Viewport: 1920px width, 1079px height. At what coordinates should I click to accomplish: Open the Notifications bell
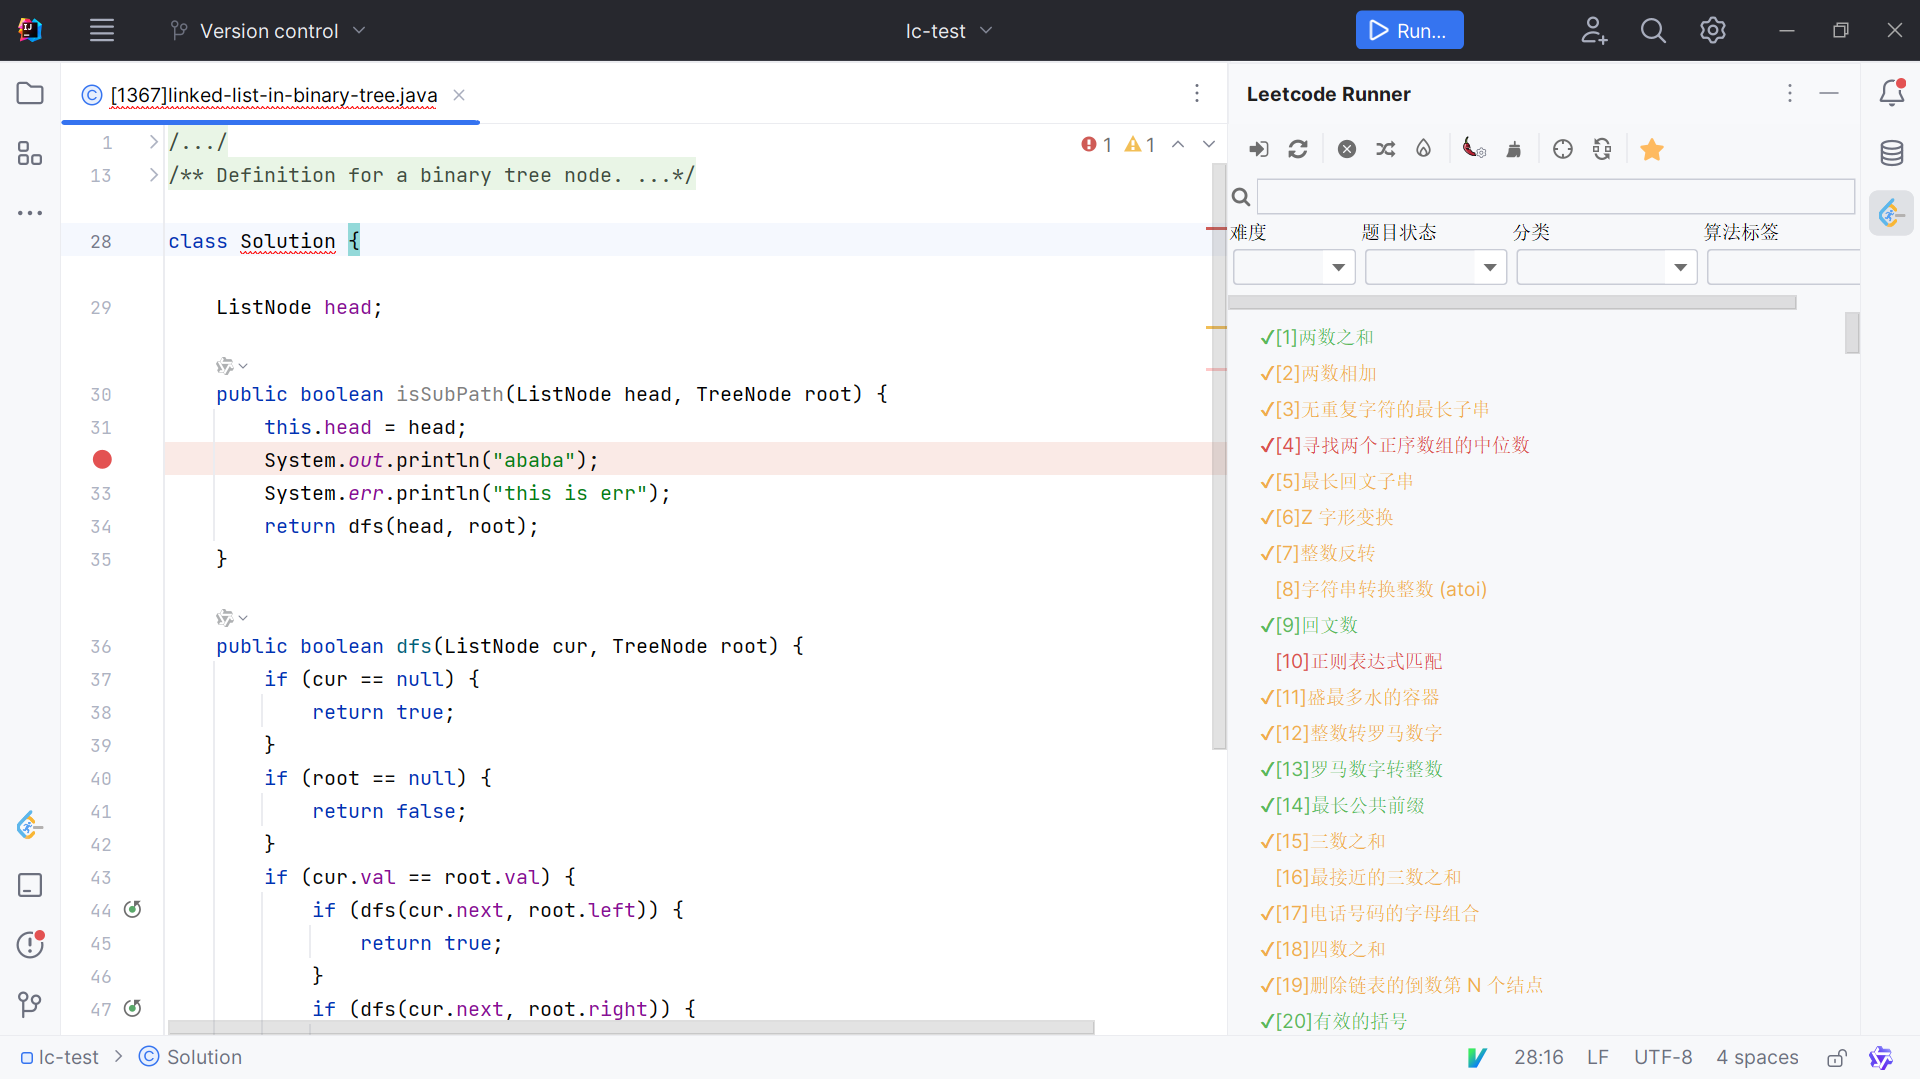[x=1892, y=93]
